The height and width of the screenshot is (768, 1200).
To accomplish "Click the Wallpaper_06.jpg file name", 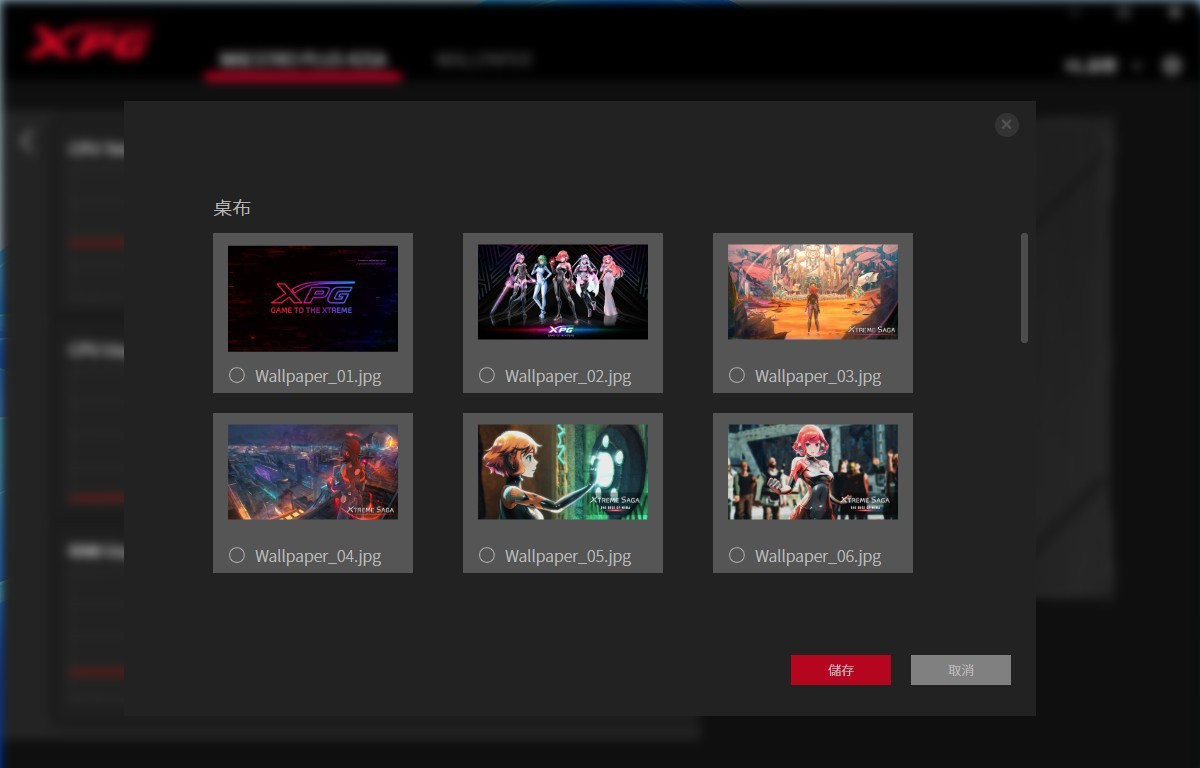I will click(818, 556).
